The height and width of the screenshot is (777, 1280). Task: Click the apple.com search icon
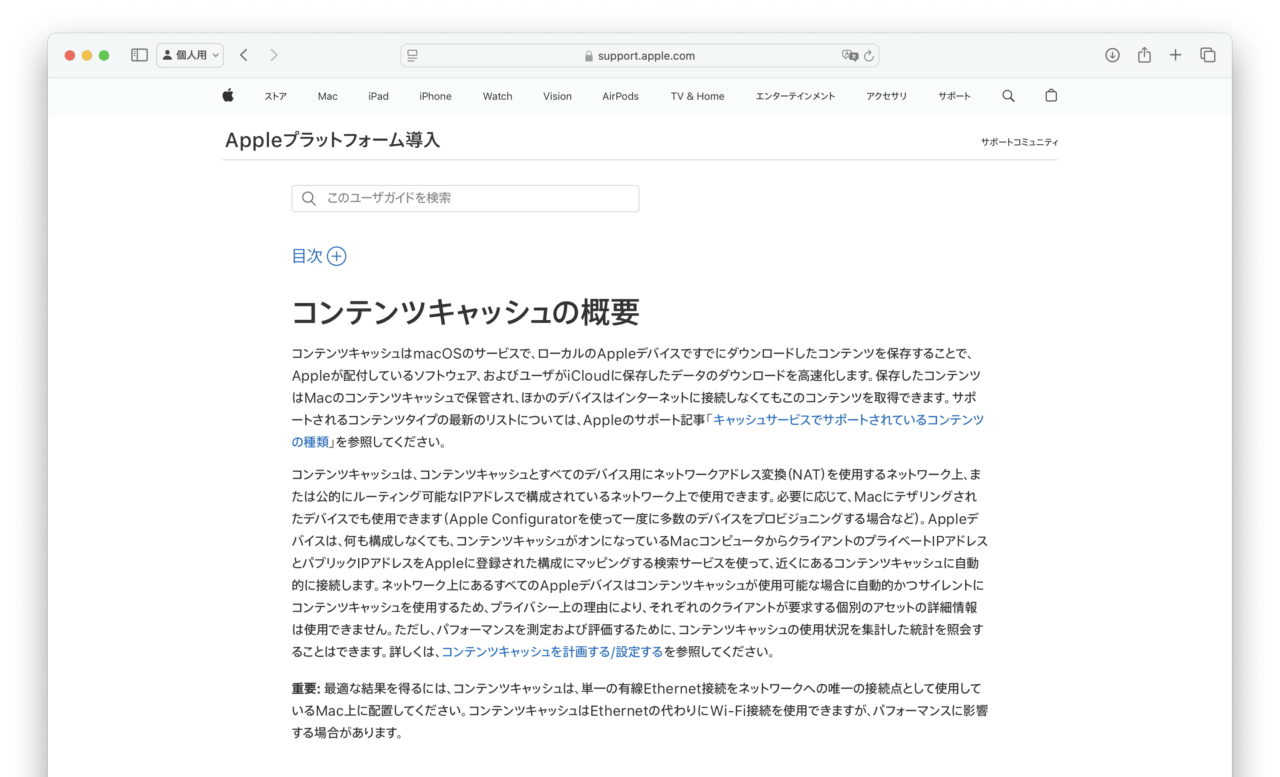[1008, 96]
